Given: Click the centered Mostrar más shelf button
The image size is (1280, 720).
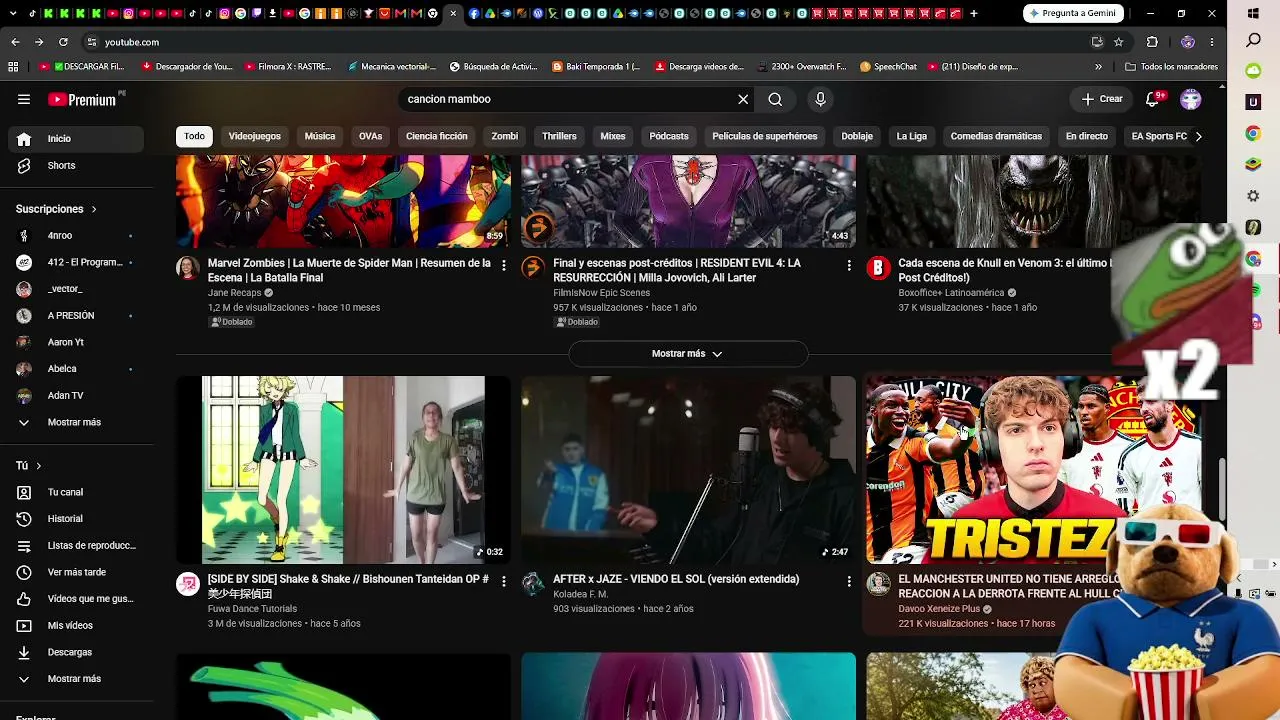Looking at the screenshot, I should (687, 354).
